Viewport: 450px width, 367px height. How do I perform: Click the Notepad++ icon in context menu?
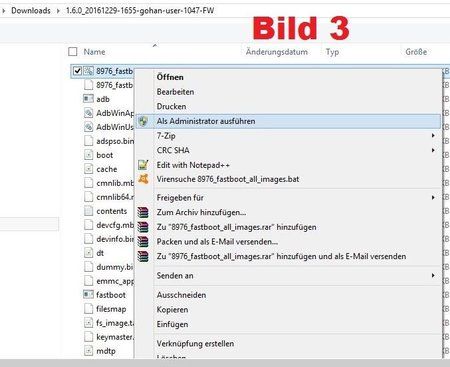(x=143, y=165)
